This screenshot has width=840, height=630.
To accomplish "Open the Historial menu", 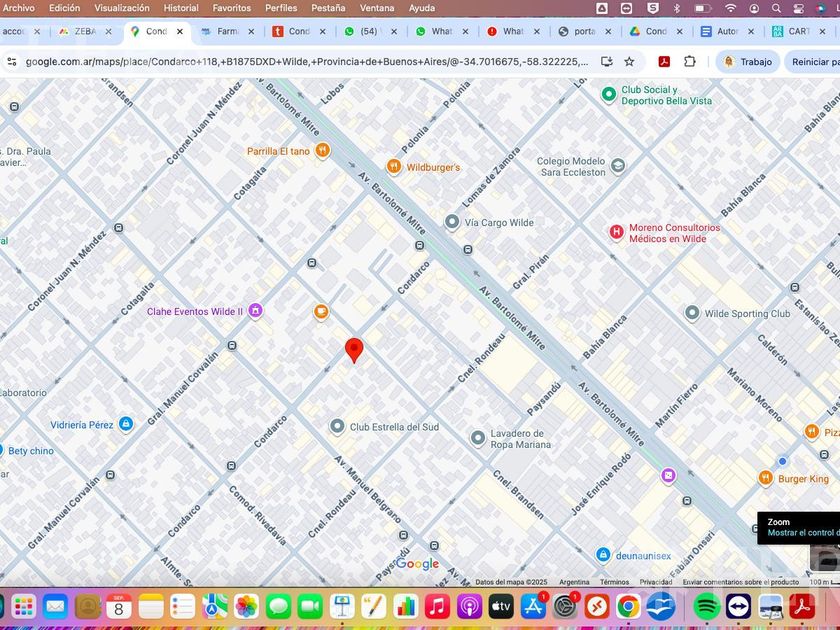I will tap(181, 8).
